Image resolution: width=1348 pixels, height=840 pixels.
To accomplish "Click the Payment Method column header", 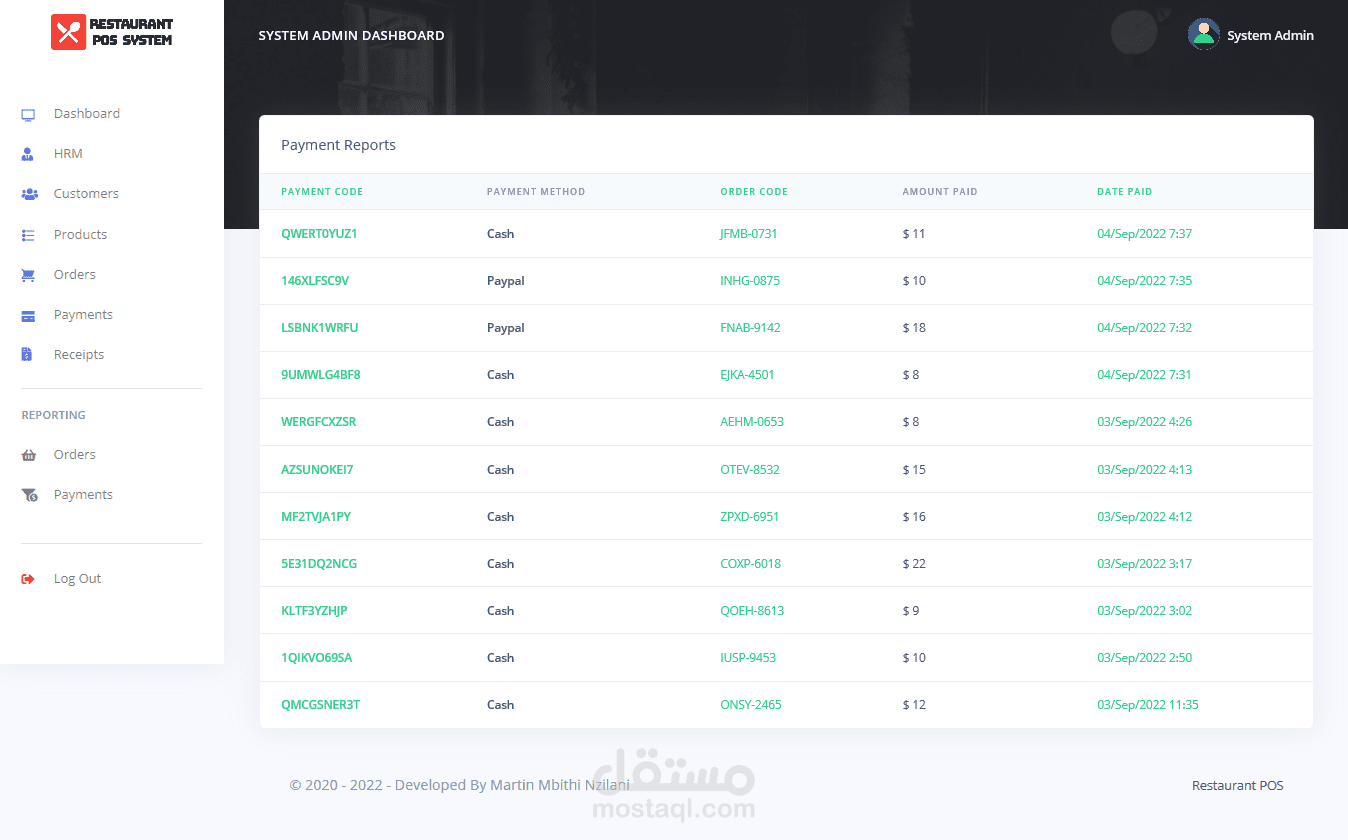I will (x=536, y=192).
